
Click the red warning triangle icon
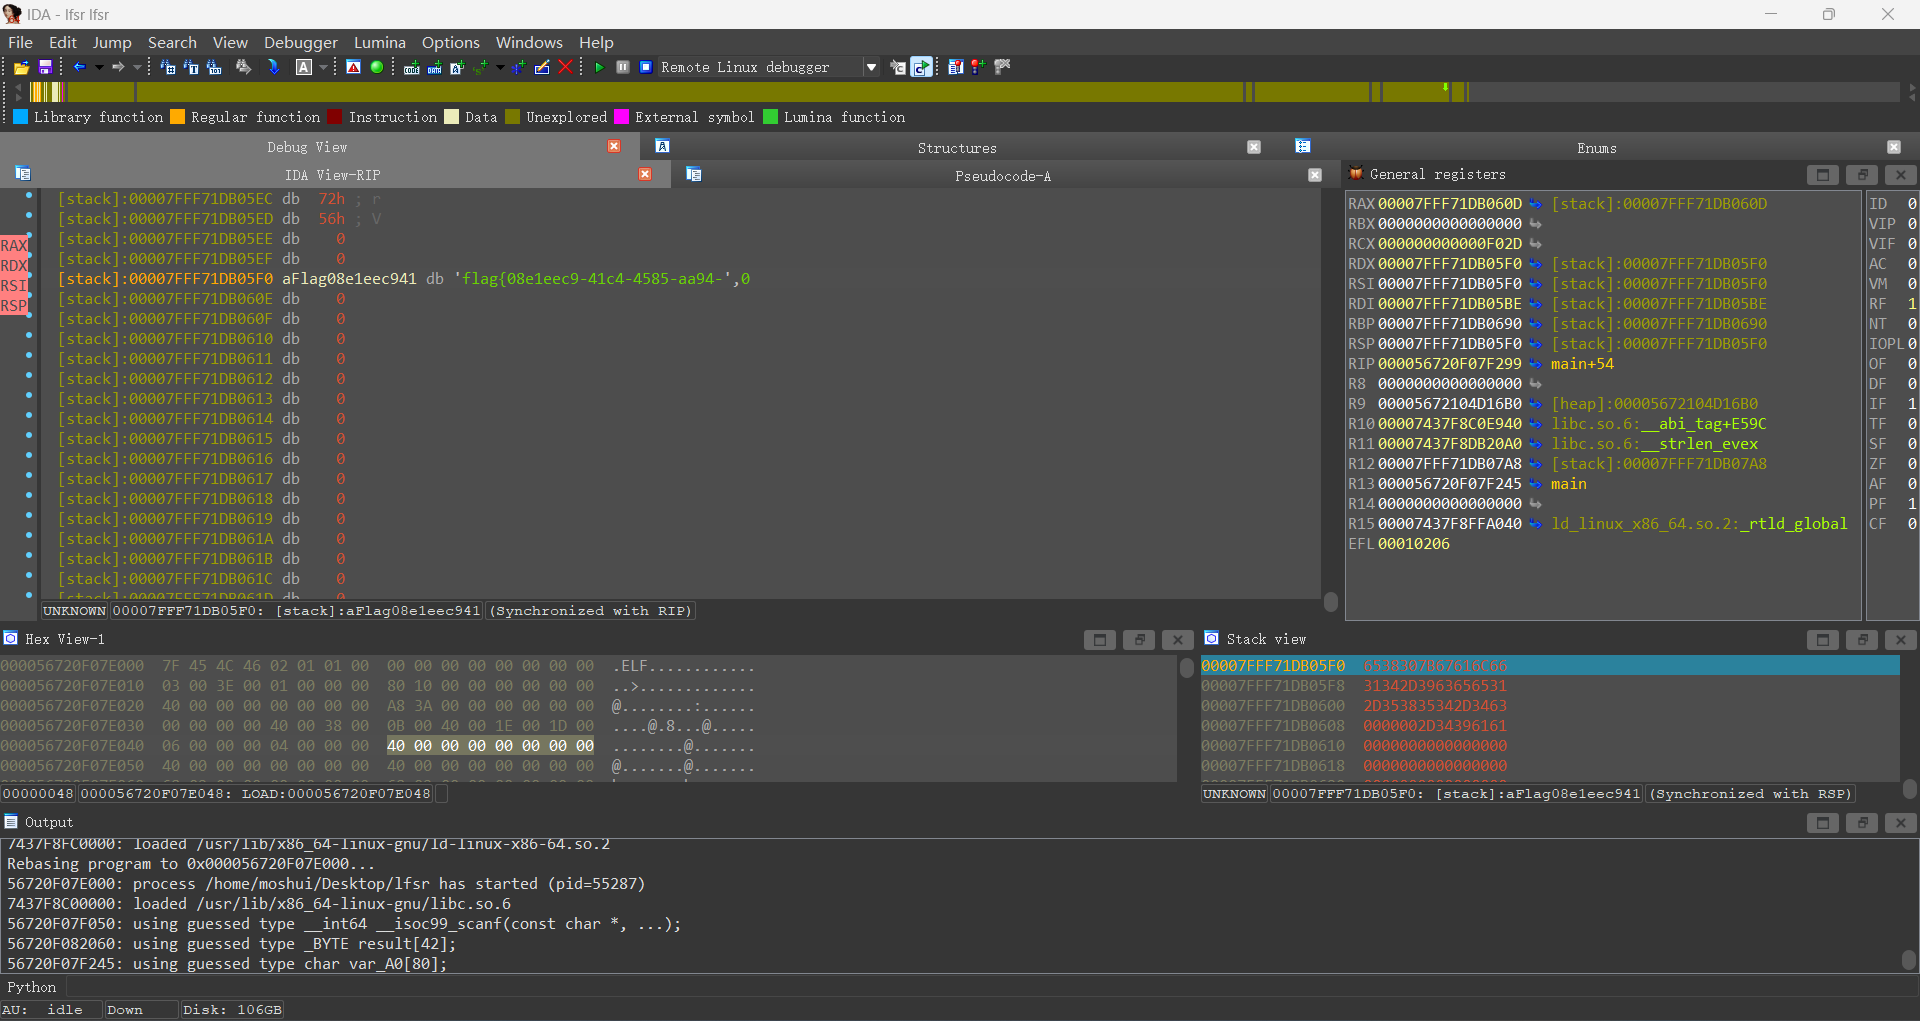pos(353,67)
